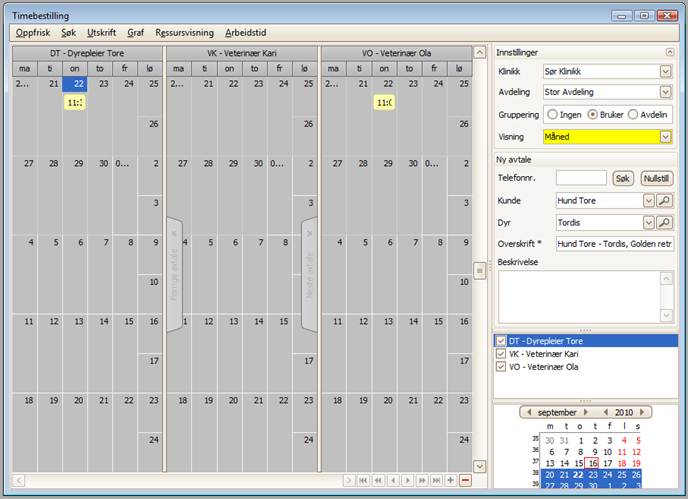Viewport: 688px width, 499px height.
Task: Go to previous month in the mini calendar
Action: click(x=527, y=412)
